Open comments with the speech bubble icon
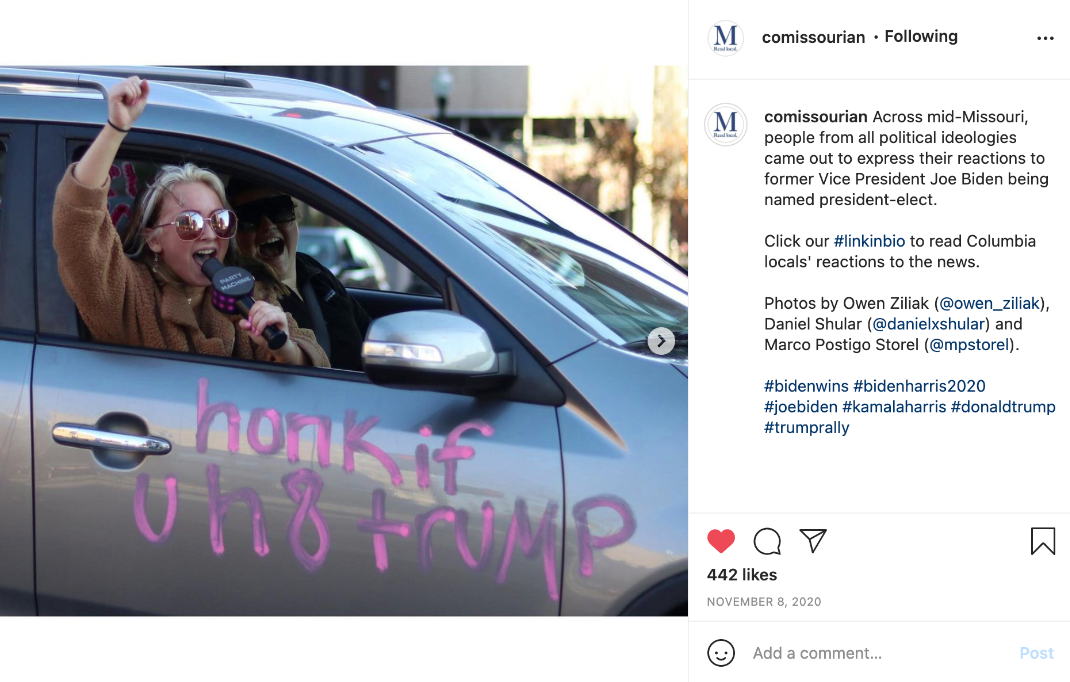Screen dimensions: 1070x682 (767, 541)
